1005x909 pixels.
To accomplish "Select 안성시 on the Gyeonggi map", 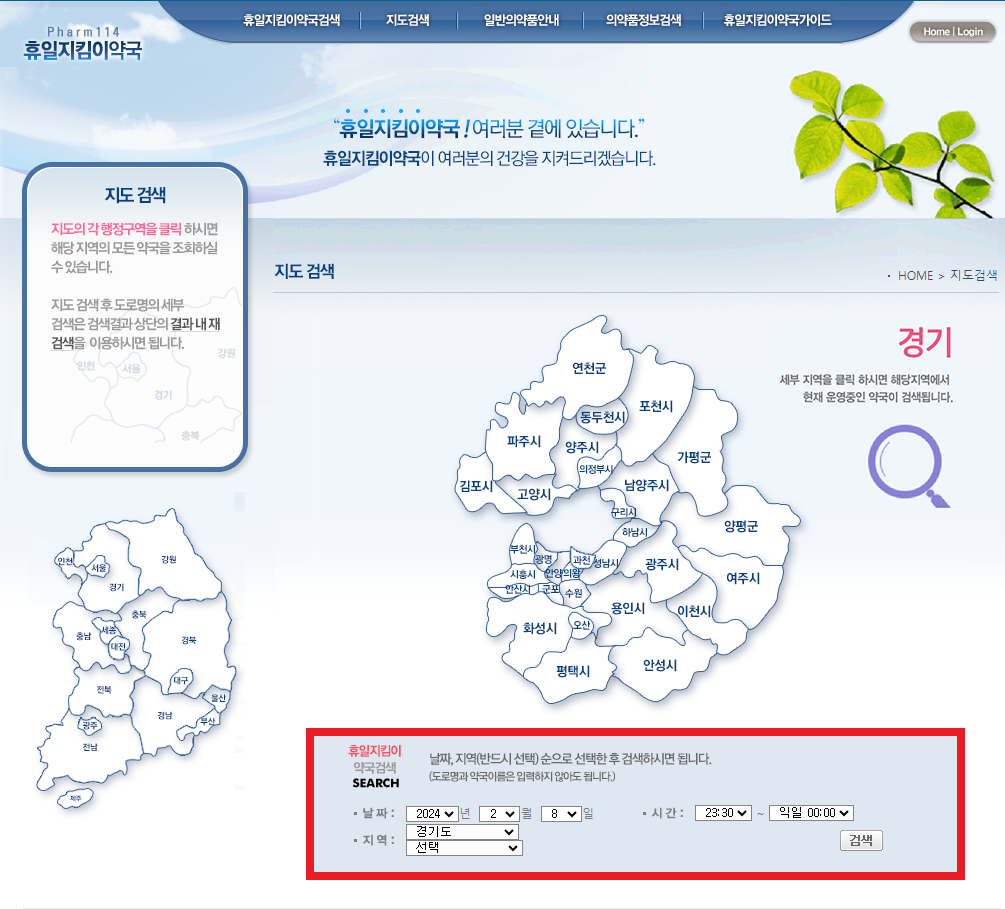I will tap(660, 665).
